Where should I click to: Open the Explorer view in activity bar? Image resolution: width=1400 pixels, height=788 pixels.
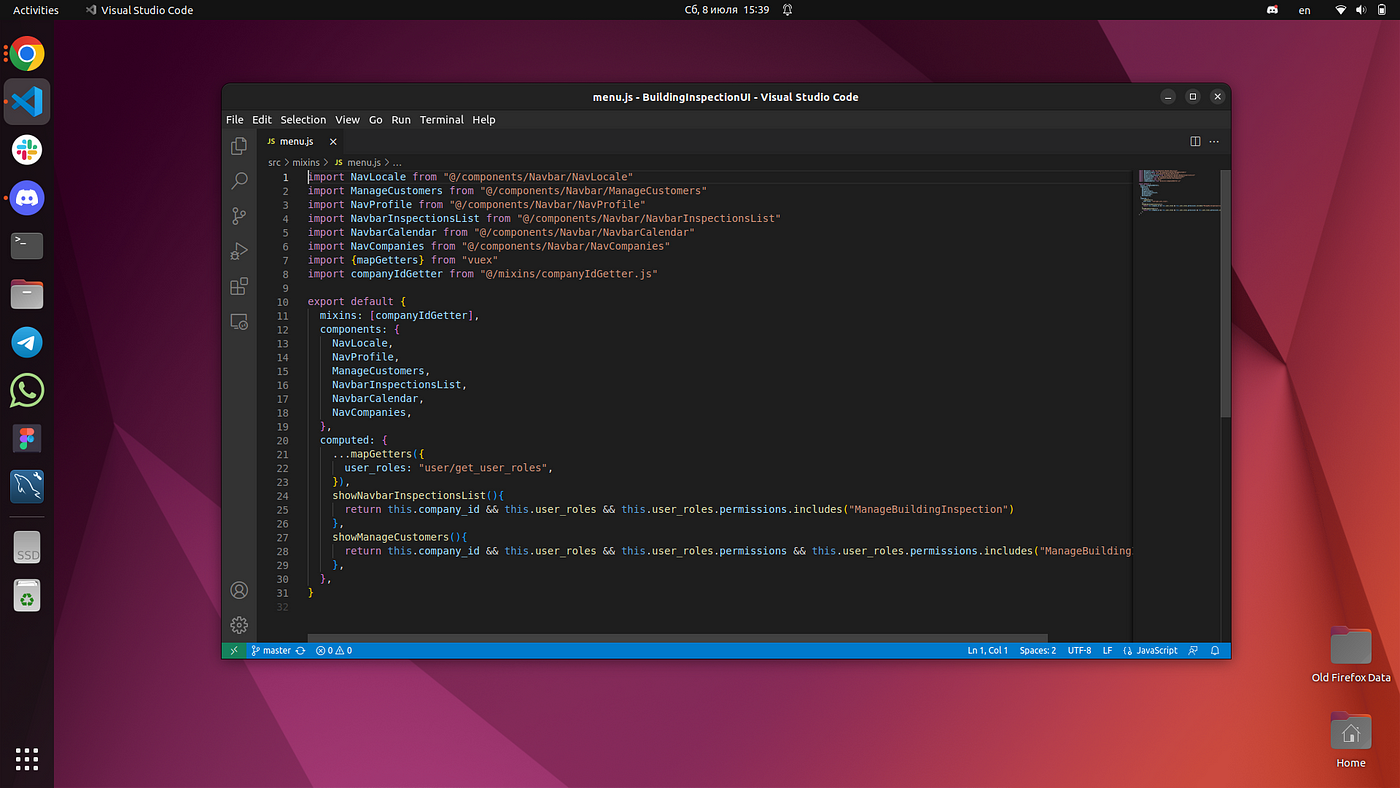tap(239, 146)
